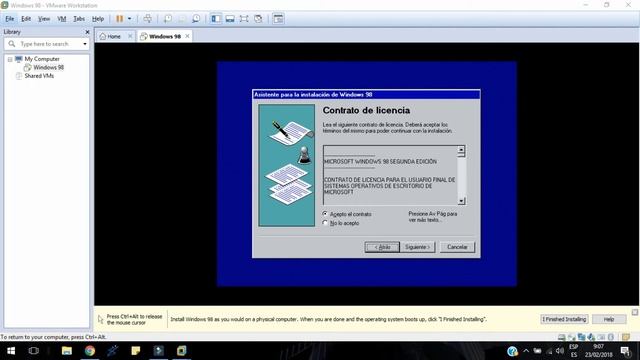Click the license text scroll-up arrow

(461, 150)
